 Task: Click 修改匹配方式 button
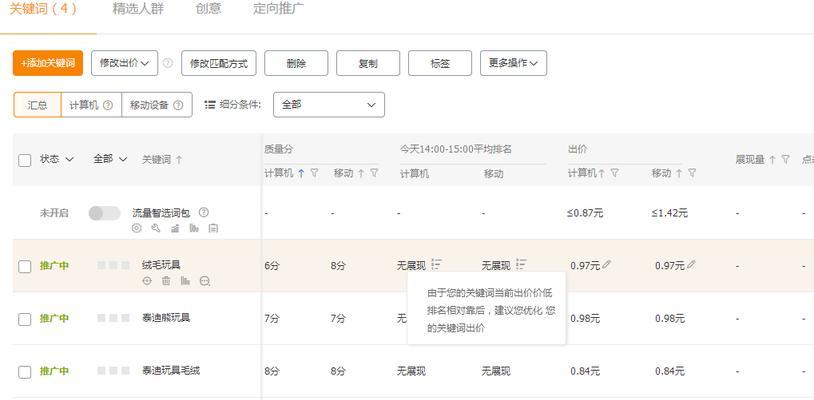pyautogui.click(x=219, y=63)
